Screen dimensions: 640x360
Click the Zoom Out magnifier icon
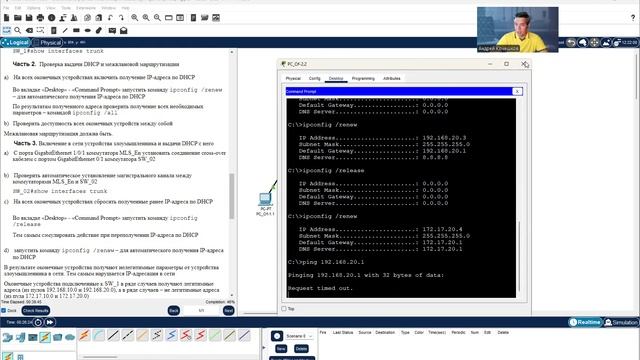pos(157,18)
